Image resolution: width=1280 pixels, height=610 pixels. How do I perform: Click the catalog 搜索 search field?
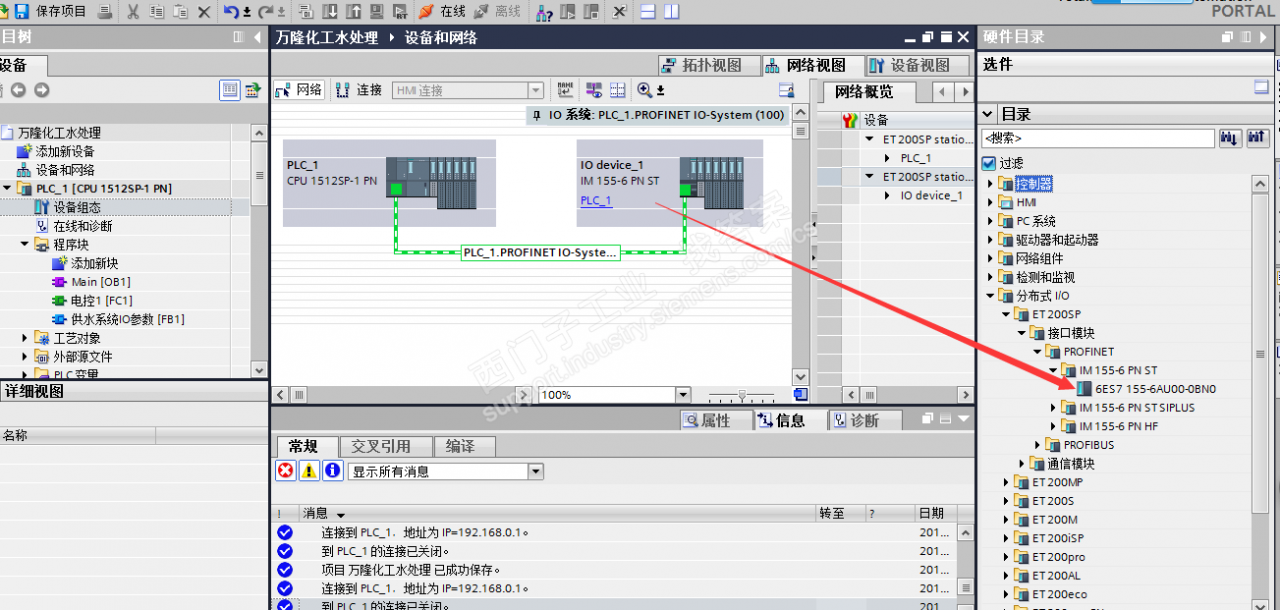[1097, 138]
